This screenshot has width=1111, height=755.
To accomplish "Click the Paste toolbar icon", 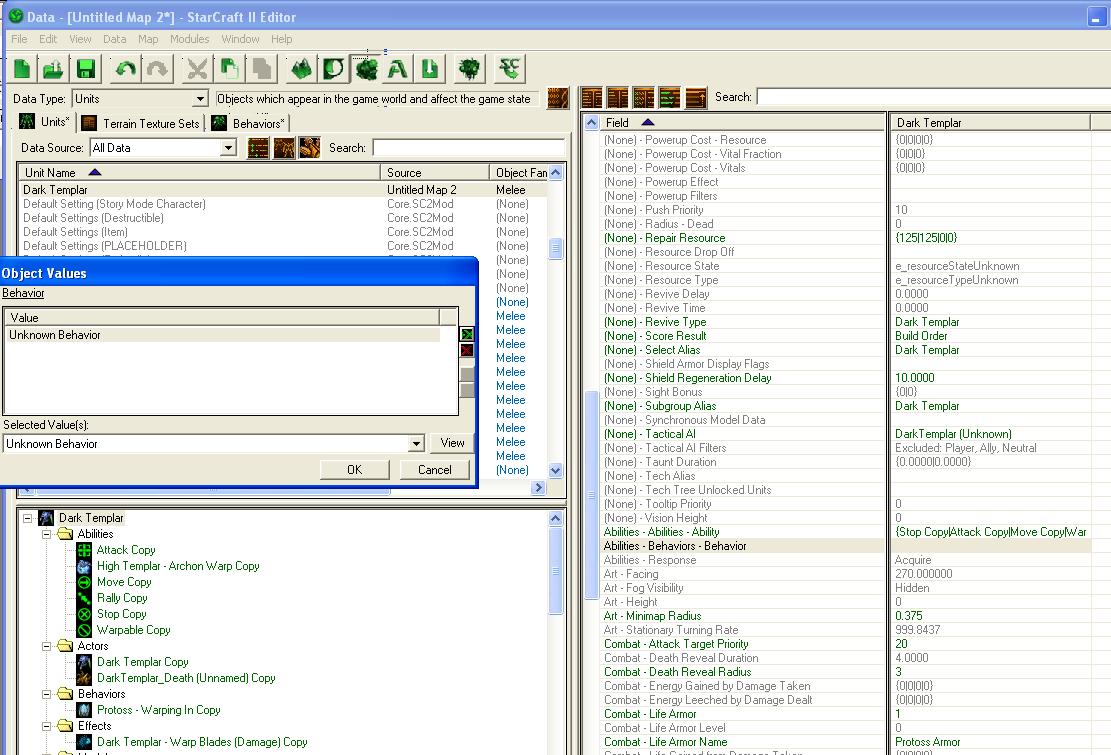I will point(261,69).
